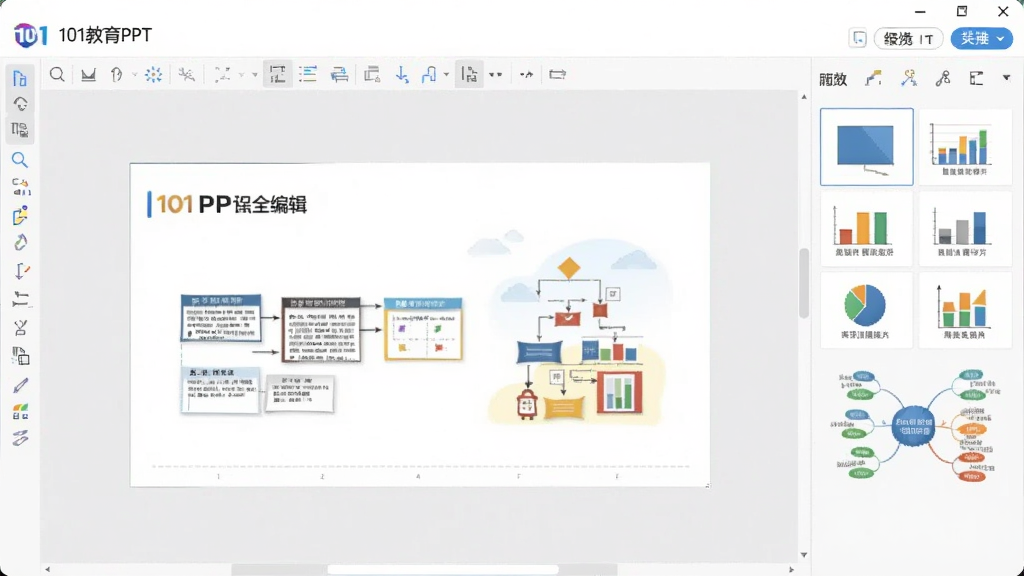Toggle the highlighted layout panel icon in the left sidebar

(20, 130)
